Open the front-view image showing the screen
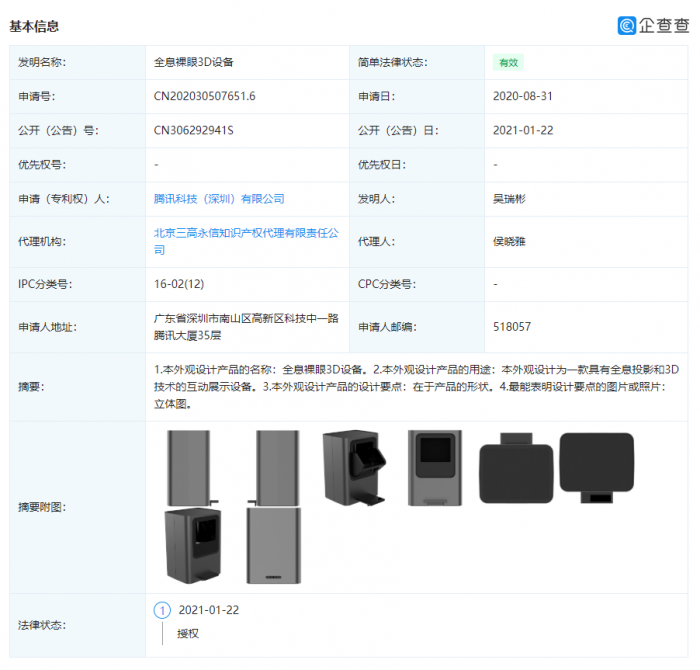The height and width of the screenshot is (670, 700). tap(435, 467)
